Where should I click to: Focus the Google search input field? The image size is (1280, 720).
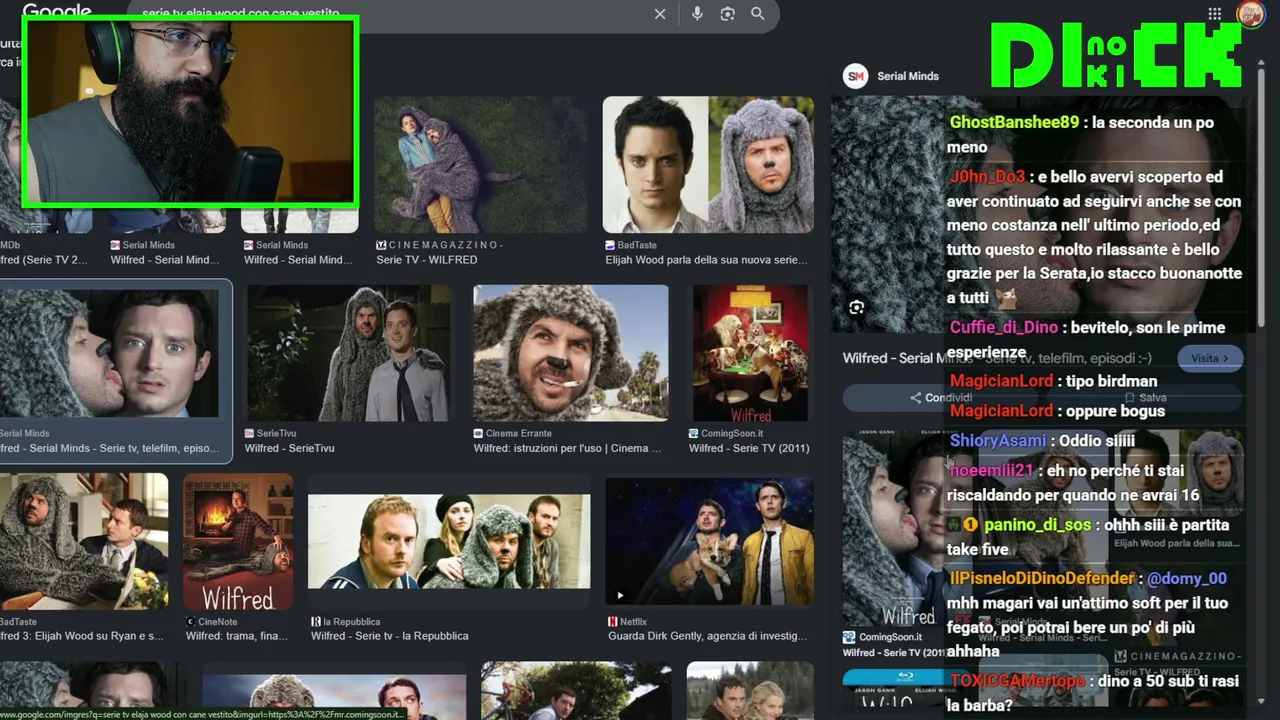(x=390, y=14)
